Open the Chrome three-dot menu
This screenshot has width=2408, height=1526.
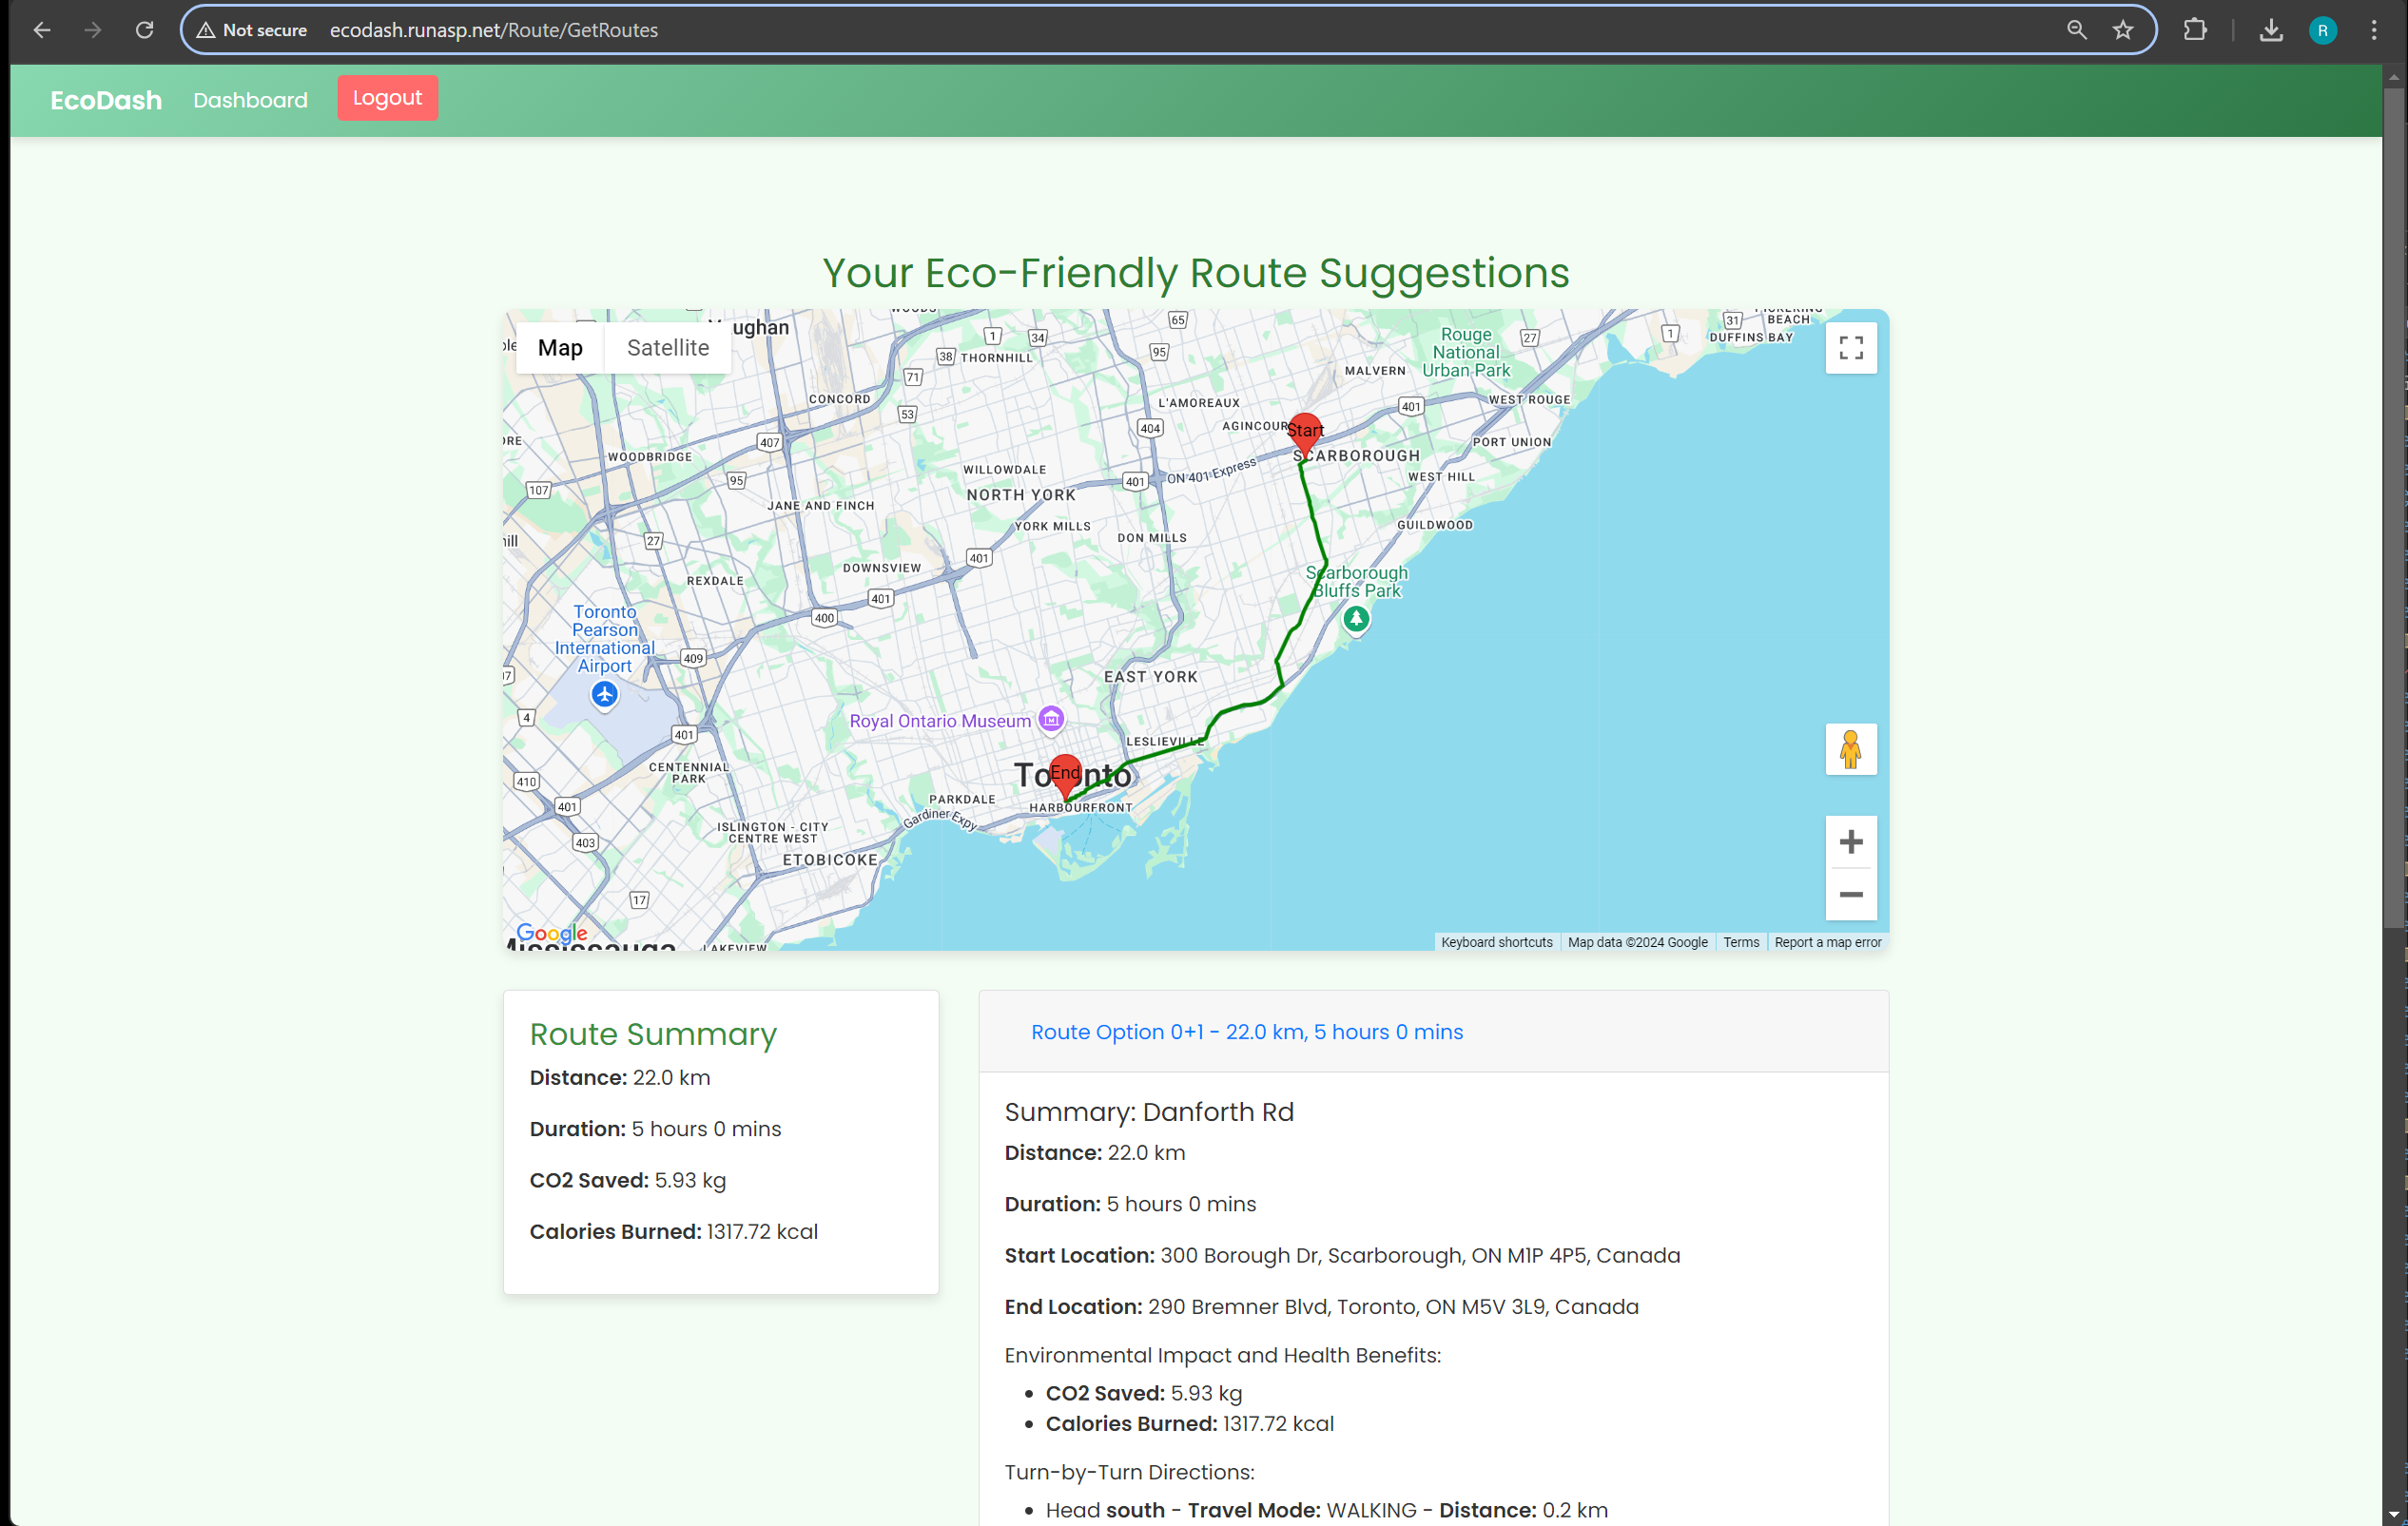point(2374,30)
